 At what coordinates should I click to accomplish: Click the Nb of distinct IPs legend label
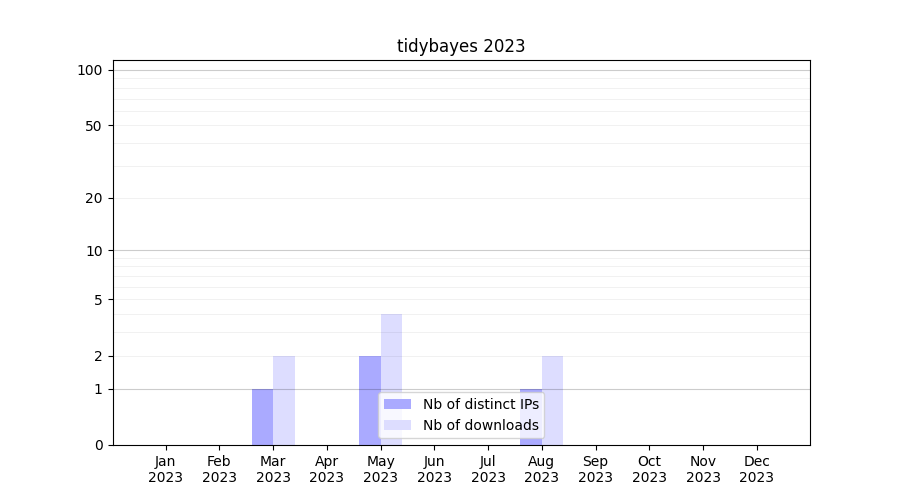(x=480, y=404)
